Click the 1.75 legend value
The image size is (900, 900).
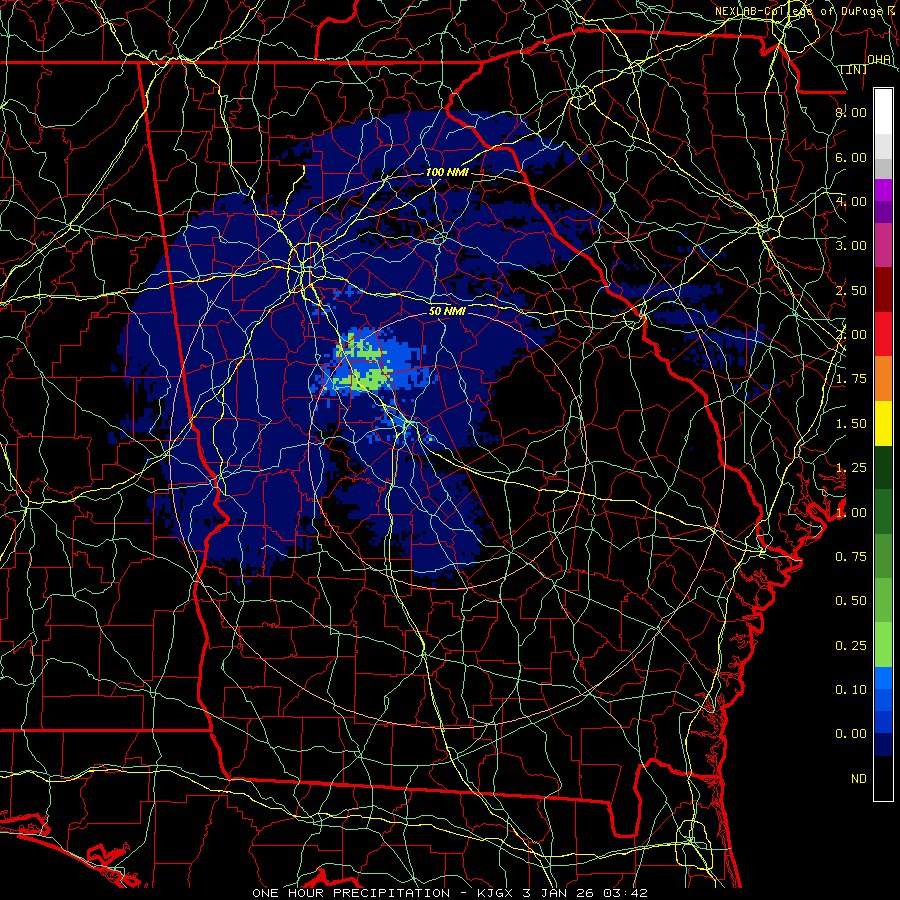pyautogui.click(x=851, y=379)
